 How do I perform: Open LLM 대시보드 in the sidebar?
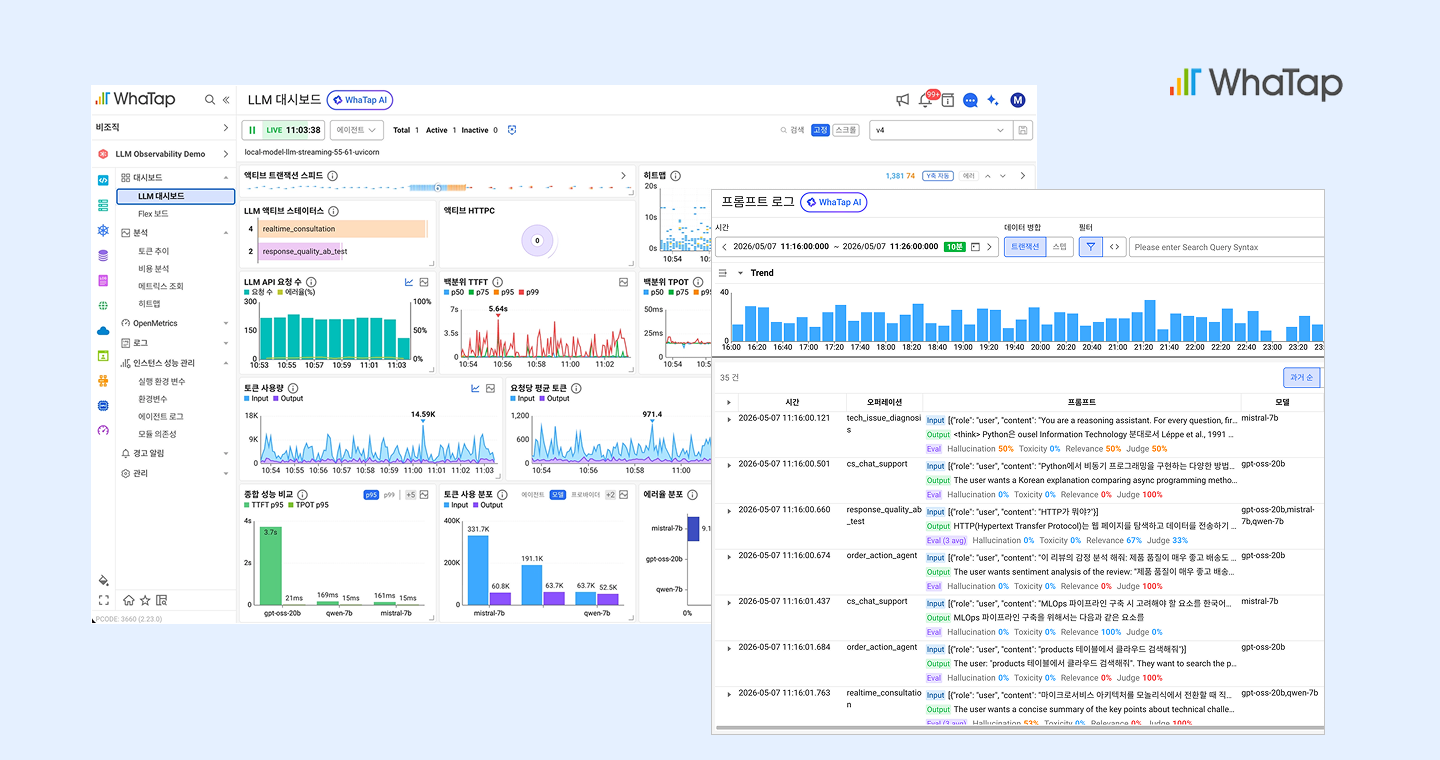[x=175, y=196]
